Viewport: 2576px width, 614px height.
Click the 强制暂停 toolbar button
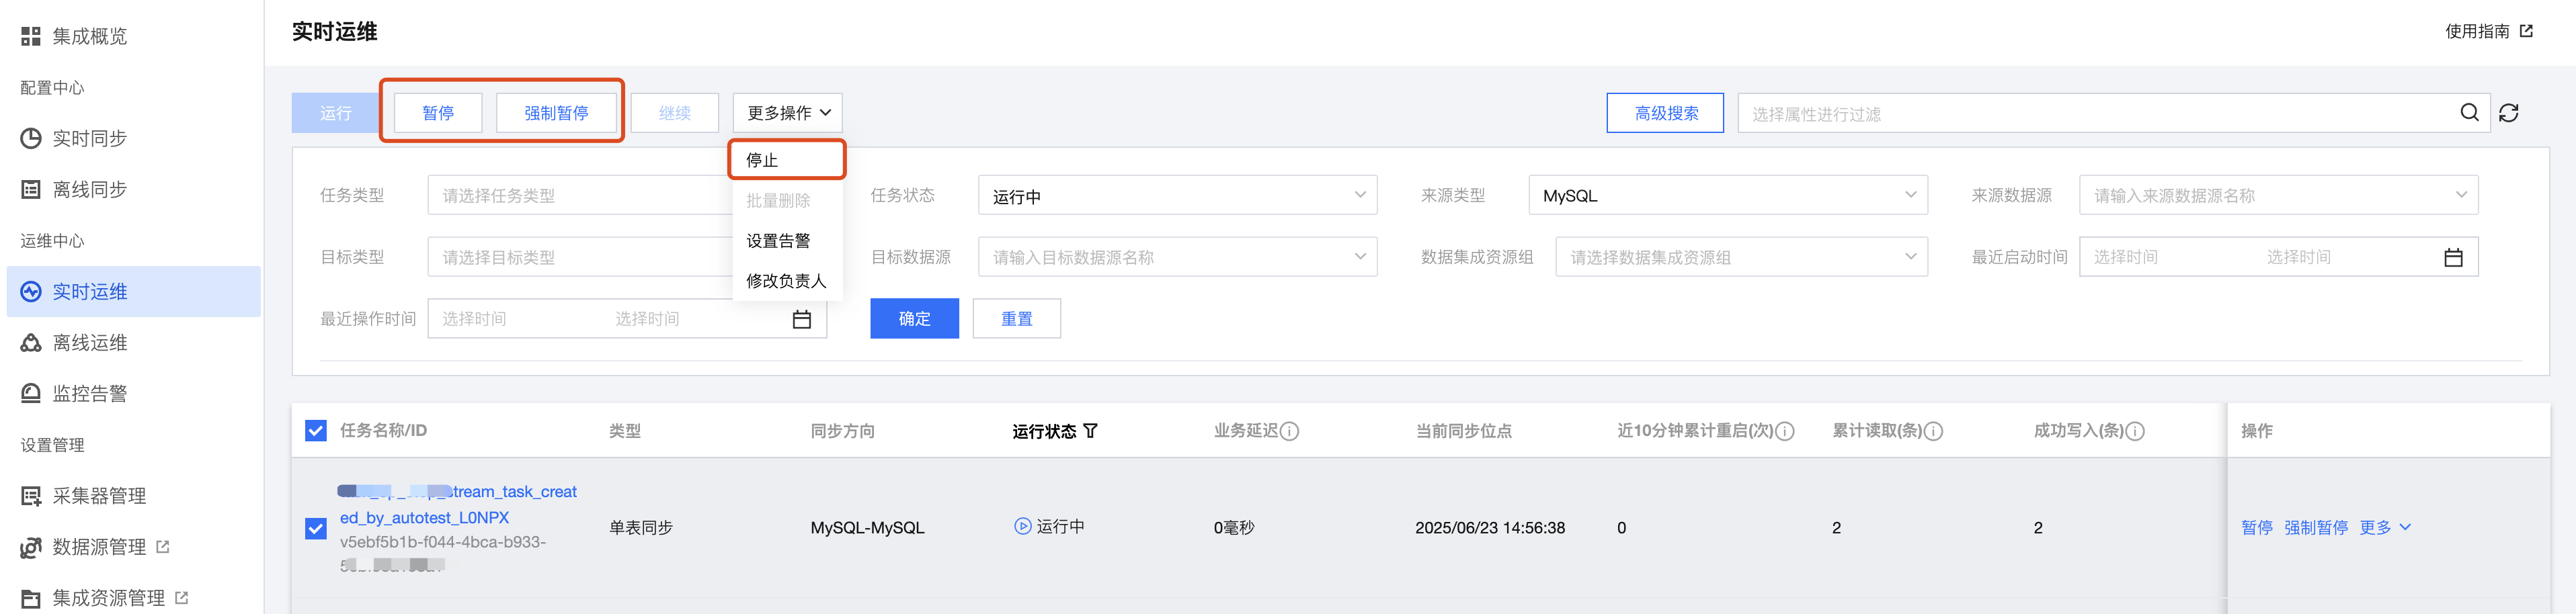556,113
